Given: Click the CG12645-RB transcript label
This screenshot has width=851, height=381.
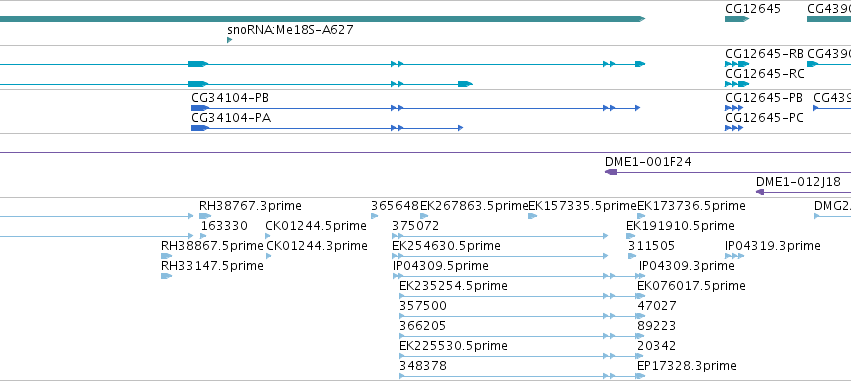Looking at the screenshot, I should tap(765, 54).
